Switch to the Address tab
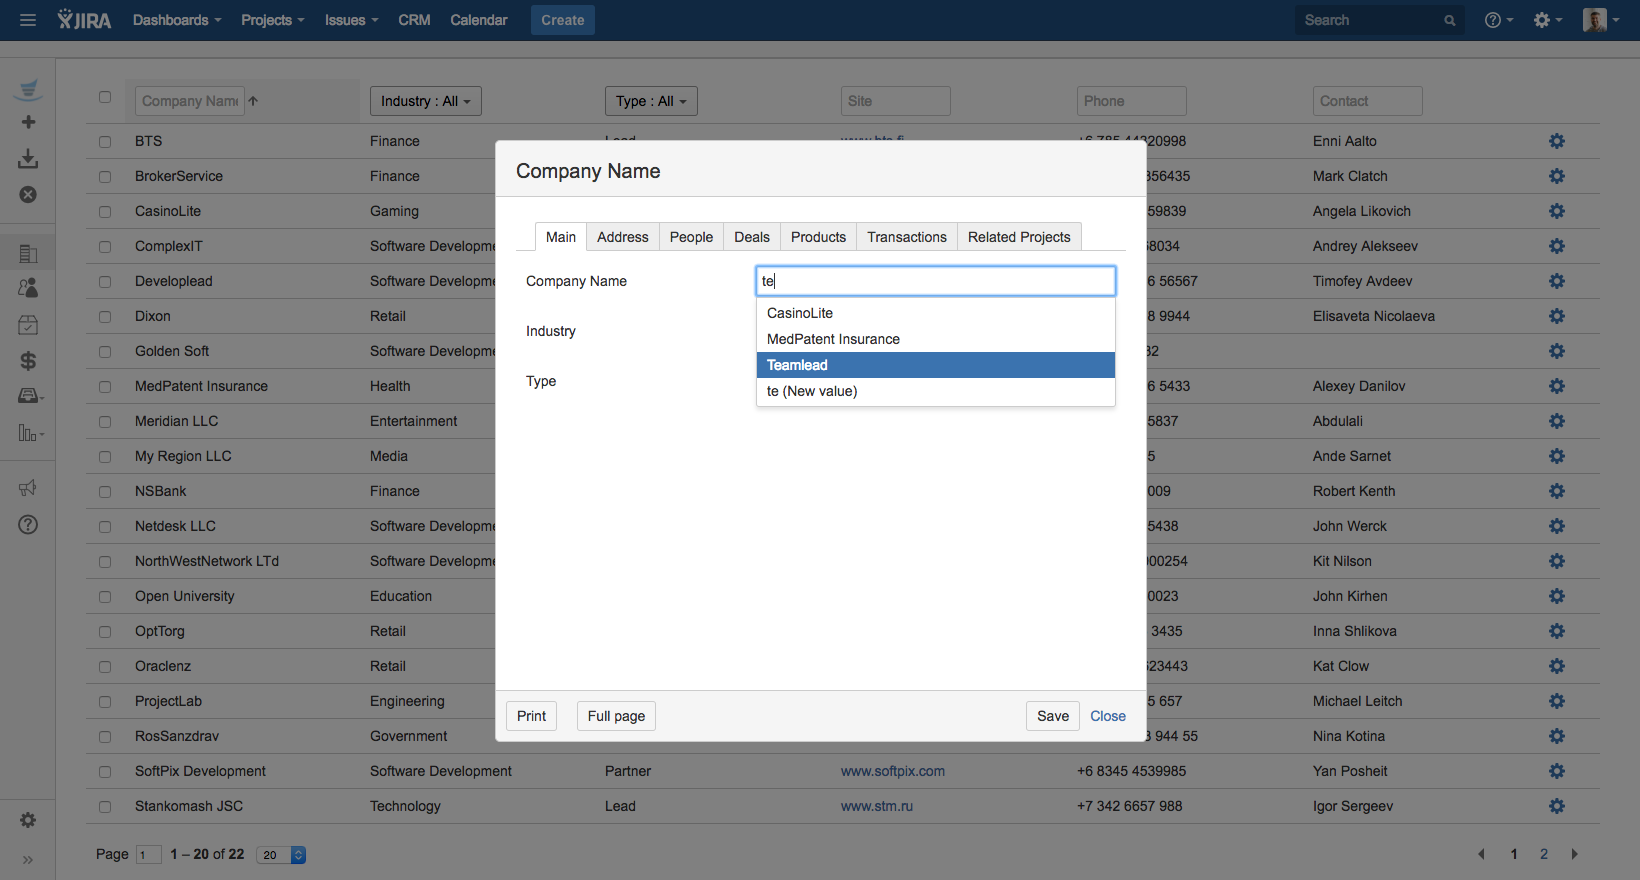The height and width of the screenshot is (880, 1640). (x=622, y=237)
